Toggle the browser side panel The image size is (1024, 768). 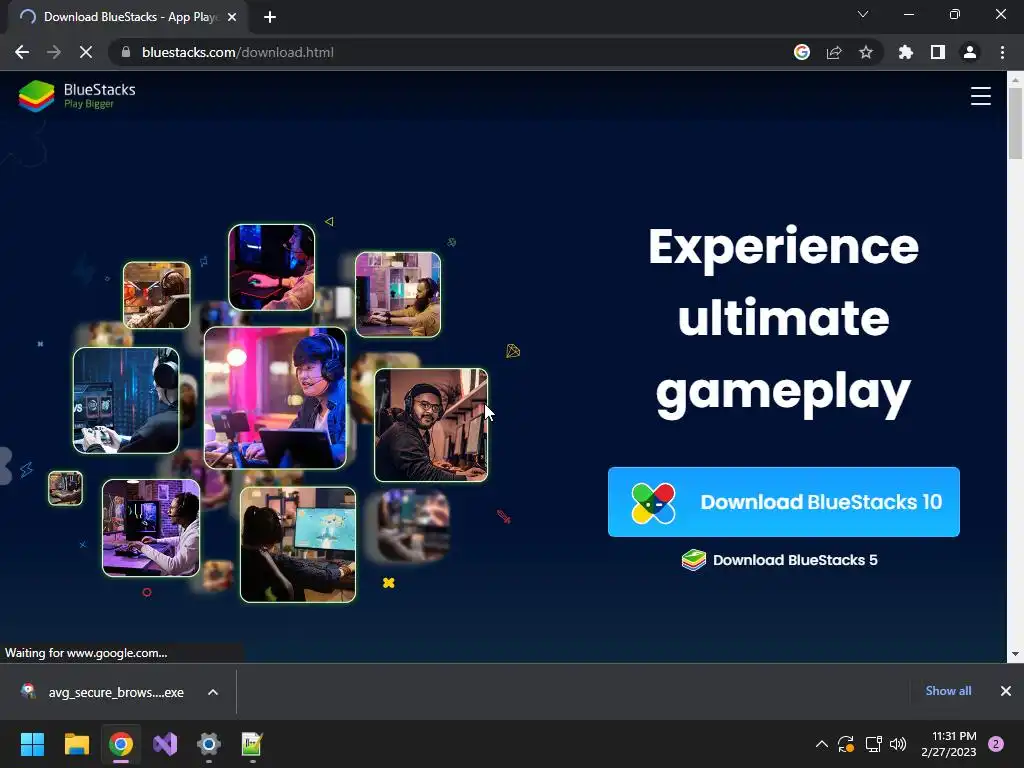938,52
